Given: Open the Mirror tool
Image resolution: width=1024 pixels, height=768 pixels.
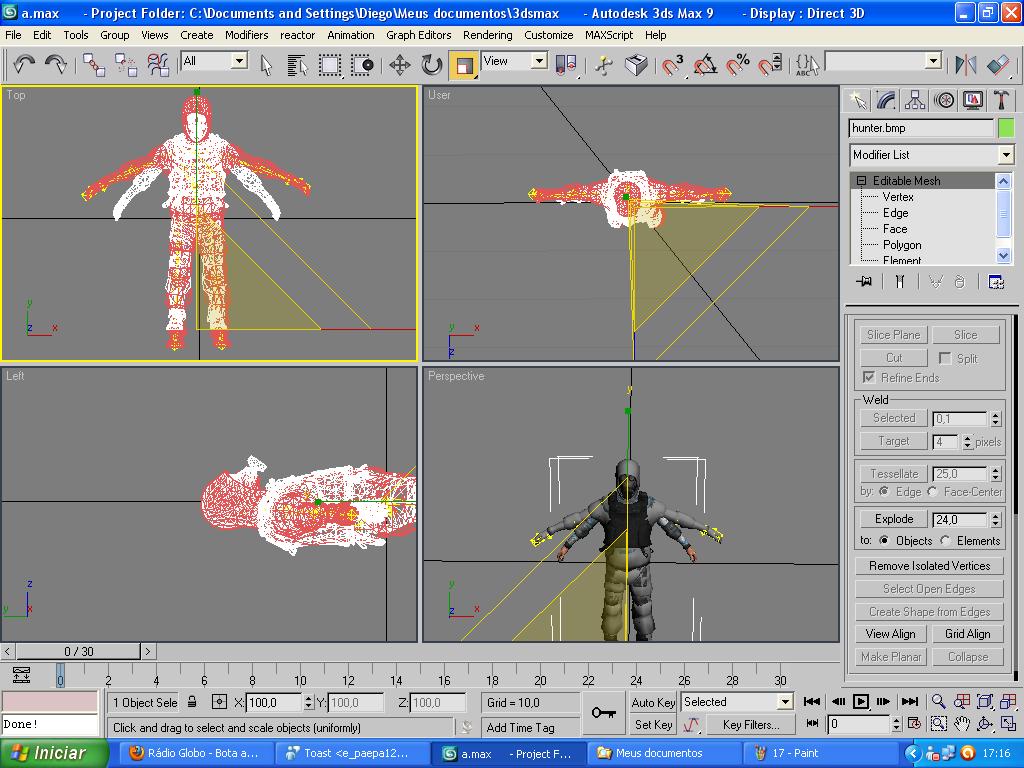Looking at the screenshot, I should click(x=965, y=65).
